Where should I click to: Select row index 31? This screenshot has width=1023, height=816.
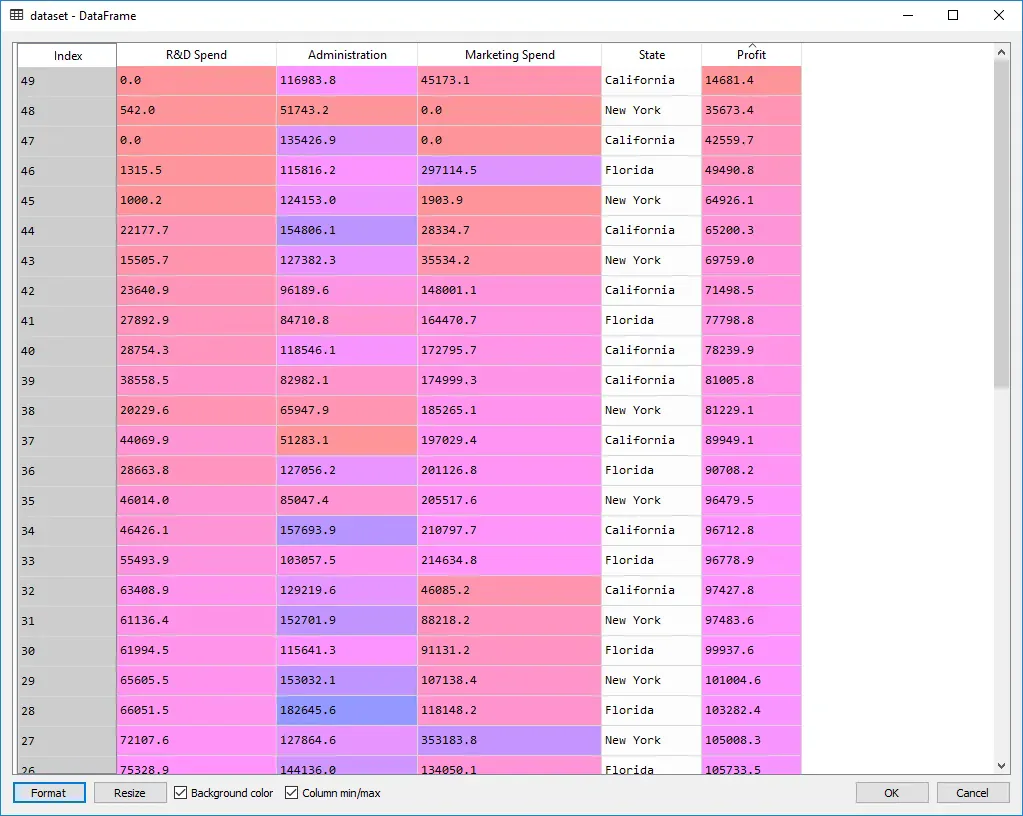(67, 621)
